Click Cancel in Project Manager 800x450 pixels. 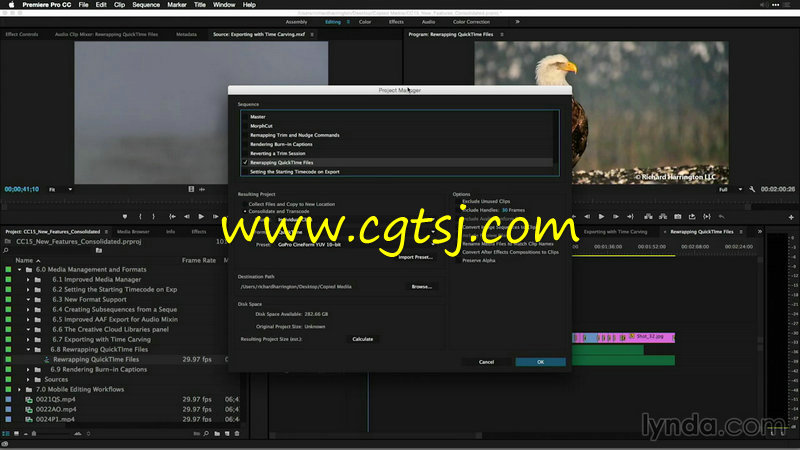point(486,362)
